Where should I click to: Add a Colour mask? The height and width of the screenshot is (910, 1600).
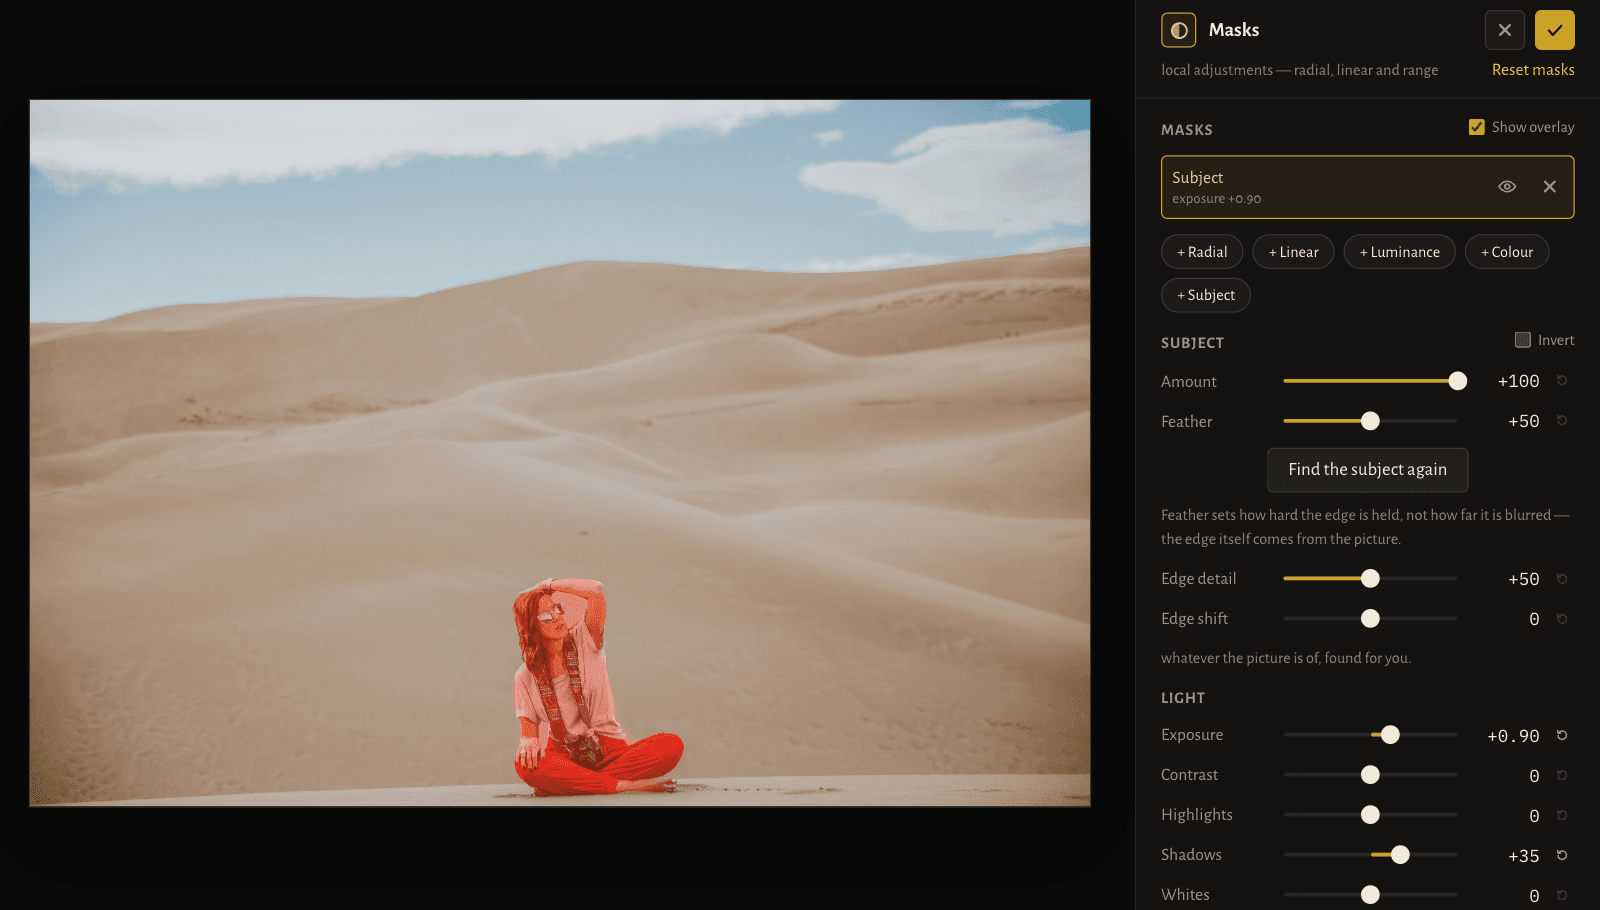1507,252
